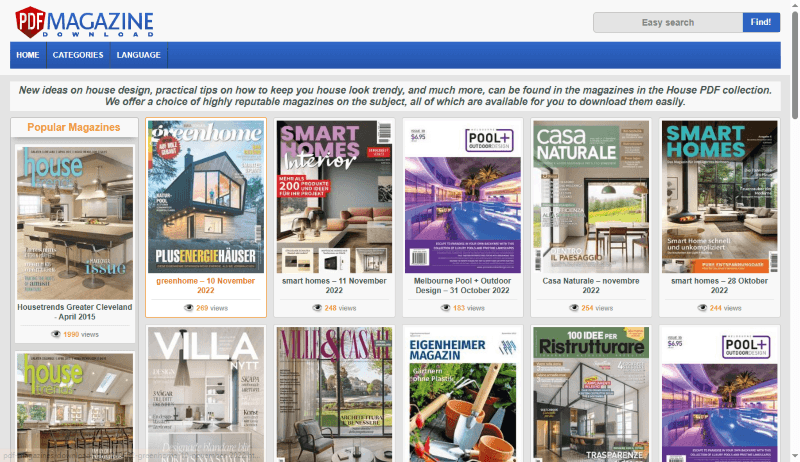Open the HOME menu item
The height and width of the screenshot is (462, 800).
pos(28,55)
